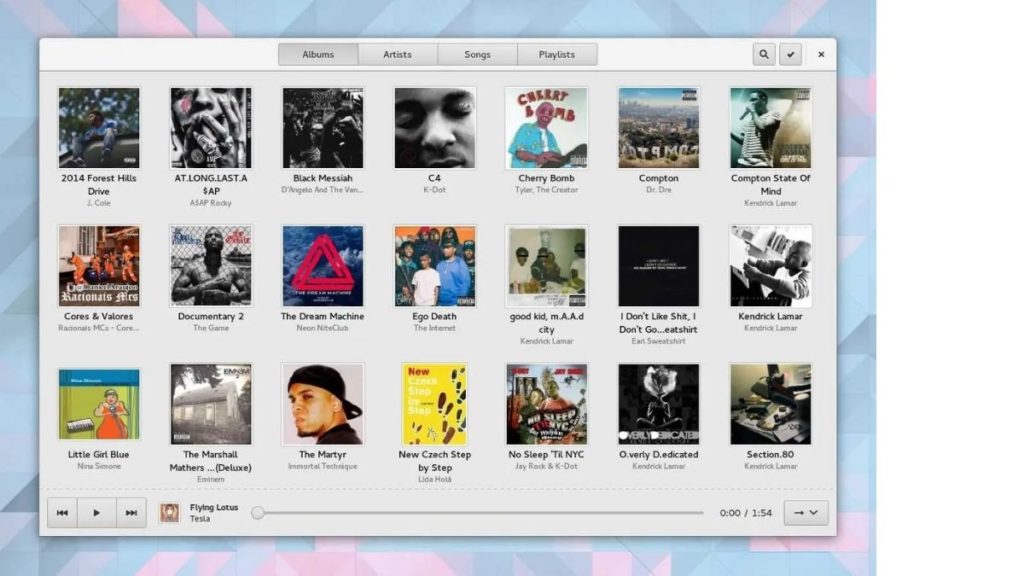The width and height of the screenshot is (1024, 576).
Task: Click the playback progress slider
Action: click(x=480, y=513)
